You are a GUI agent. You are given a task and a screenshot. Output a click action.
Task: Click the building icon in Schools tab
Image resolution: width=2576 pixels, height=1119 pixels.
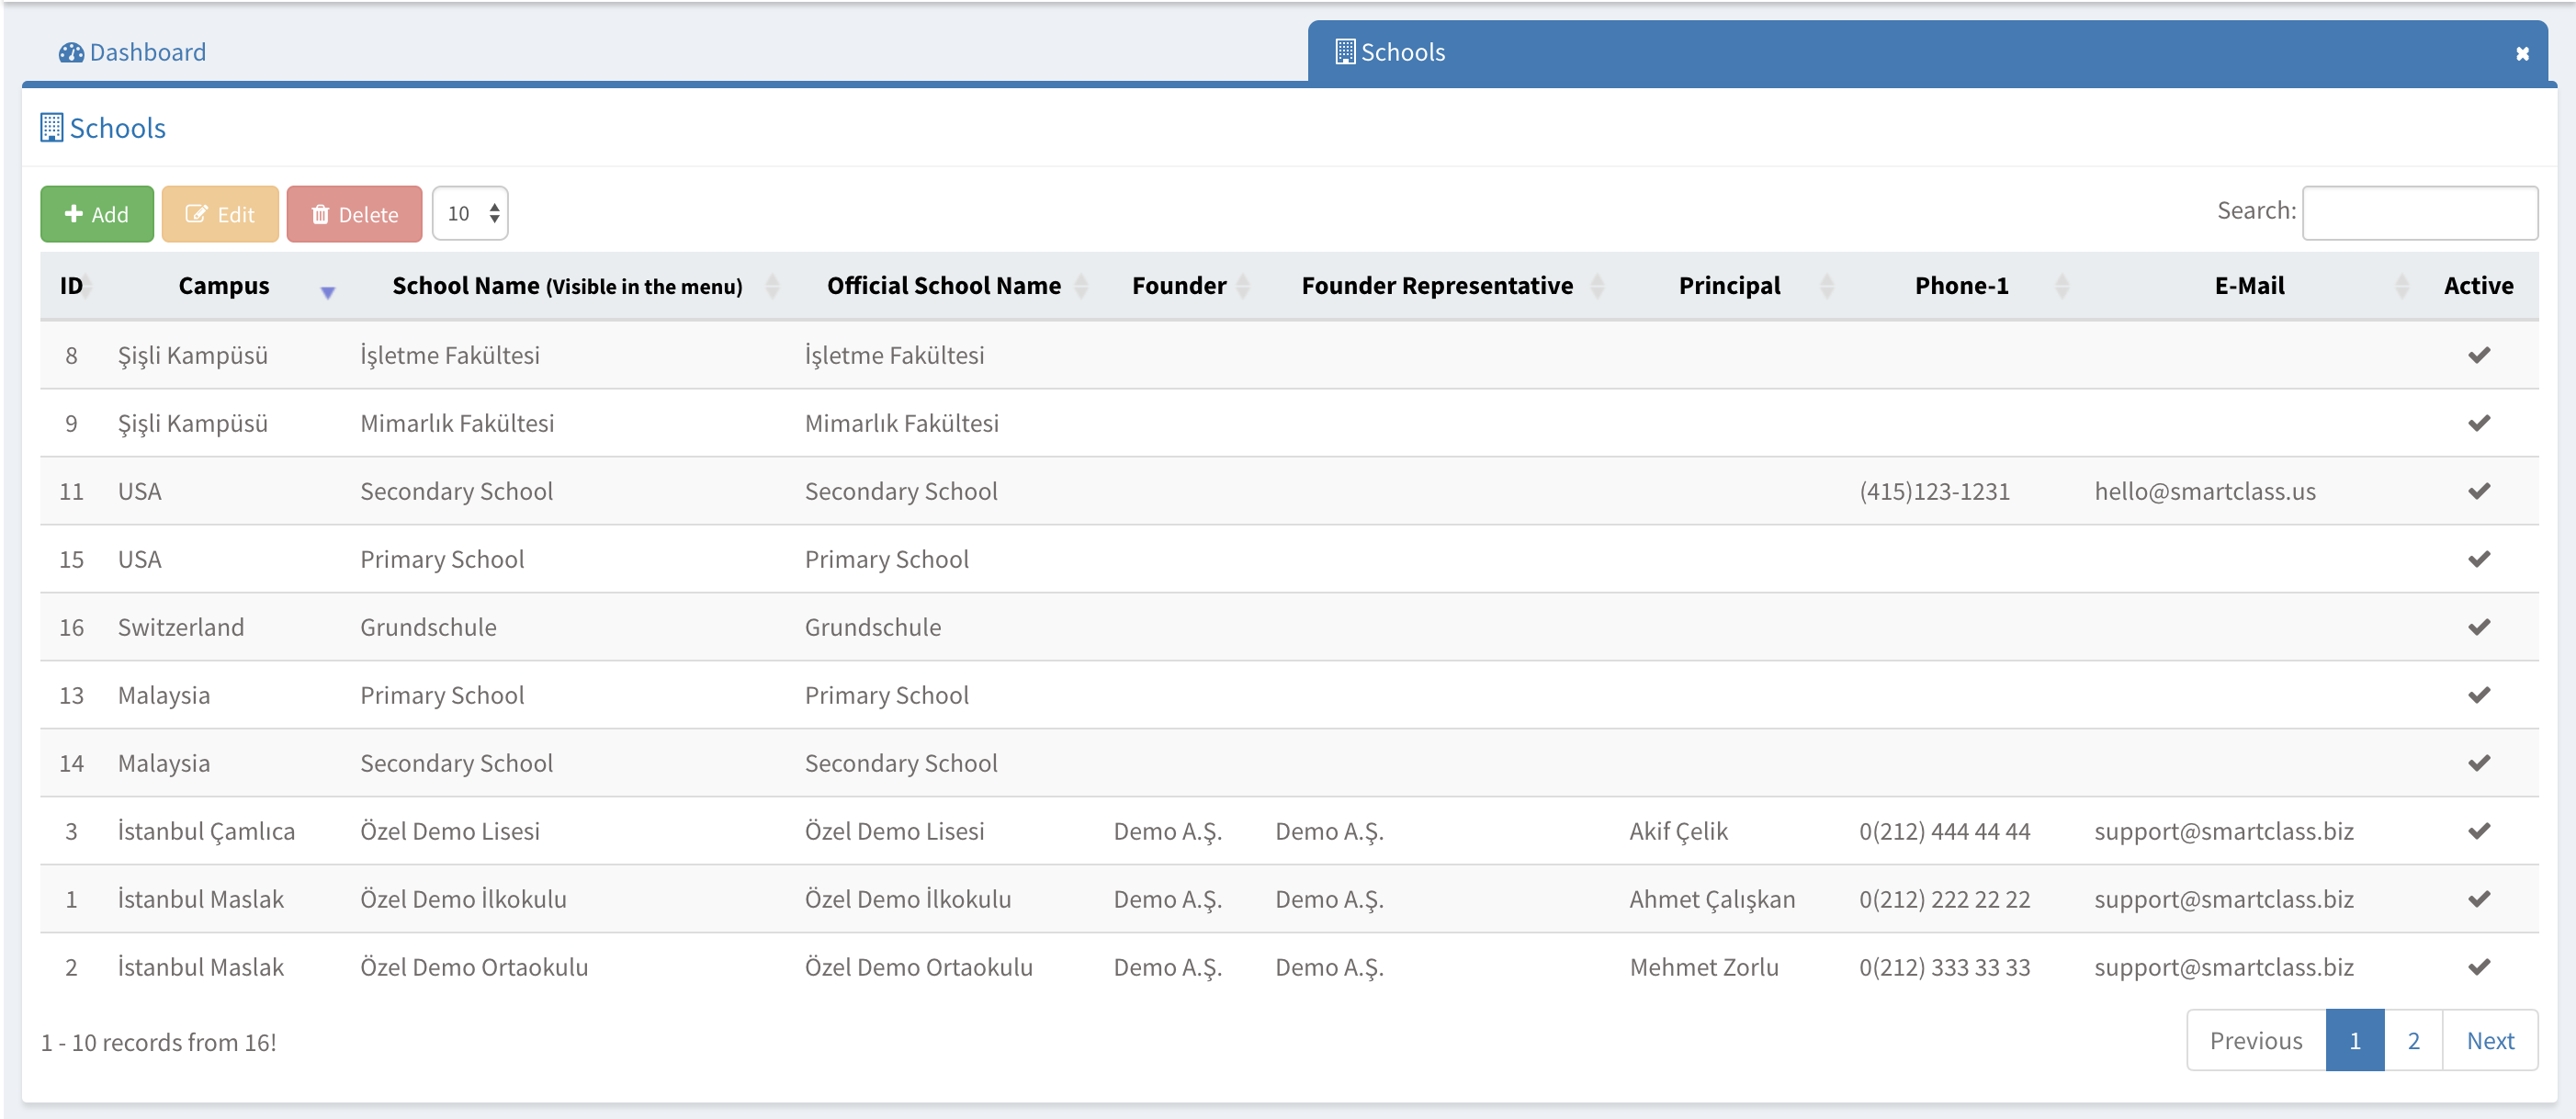click(1345, 52)
